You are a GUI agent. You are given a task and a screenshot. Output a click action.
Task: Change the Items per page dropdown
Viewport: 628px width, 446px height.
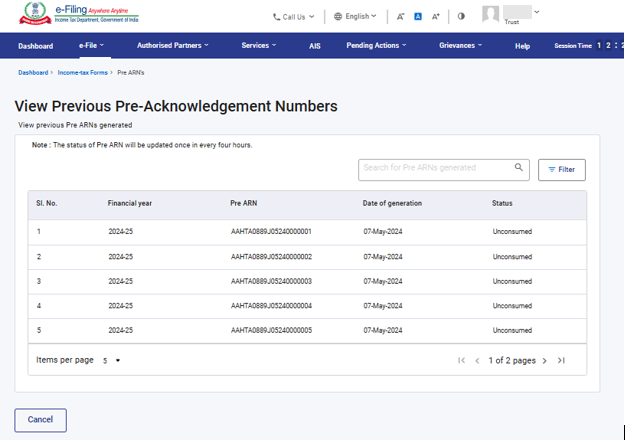click(x=111, y=361)
